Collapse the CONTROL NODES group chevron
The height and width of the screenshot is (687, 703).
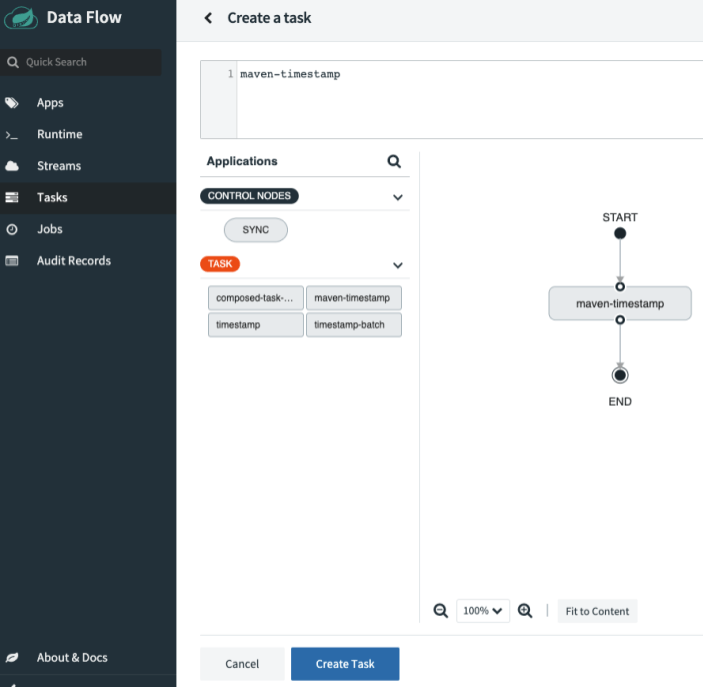click(x=398, y=197)
